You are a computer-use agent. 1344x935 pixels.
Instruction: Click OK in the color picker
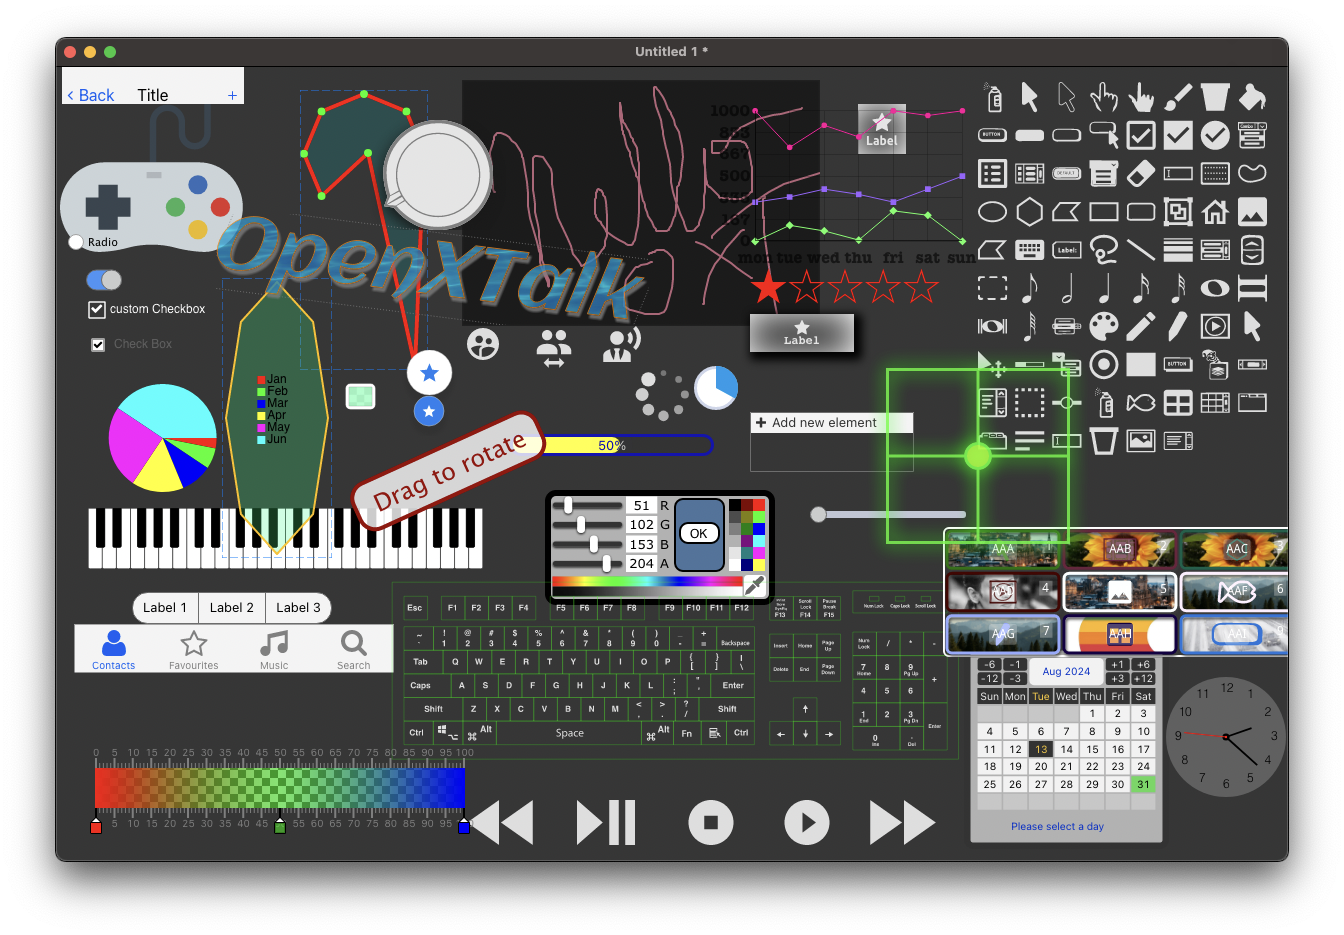699,534
